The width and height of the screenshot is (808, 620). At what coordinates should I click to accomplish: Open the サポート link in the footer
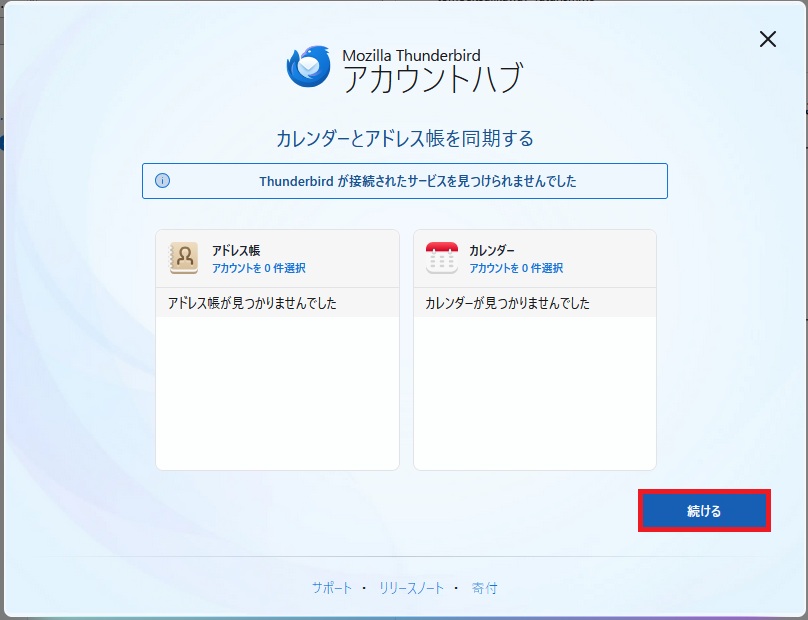[331, 588]
